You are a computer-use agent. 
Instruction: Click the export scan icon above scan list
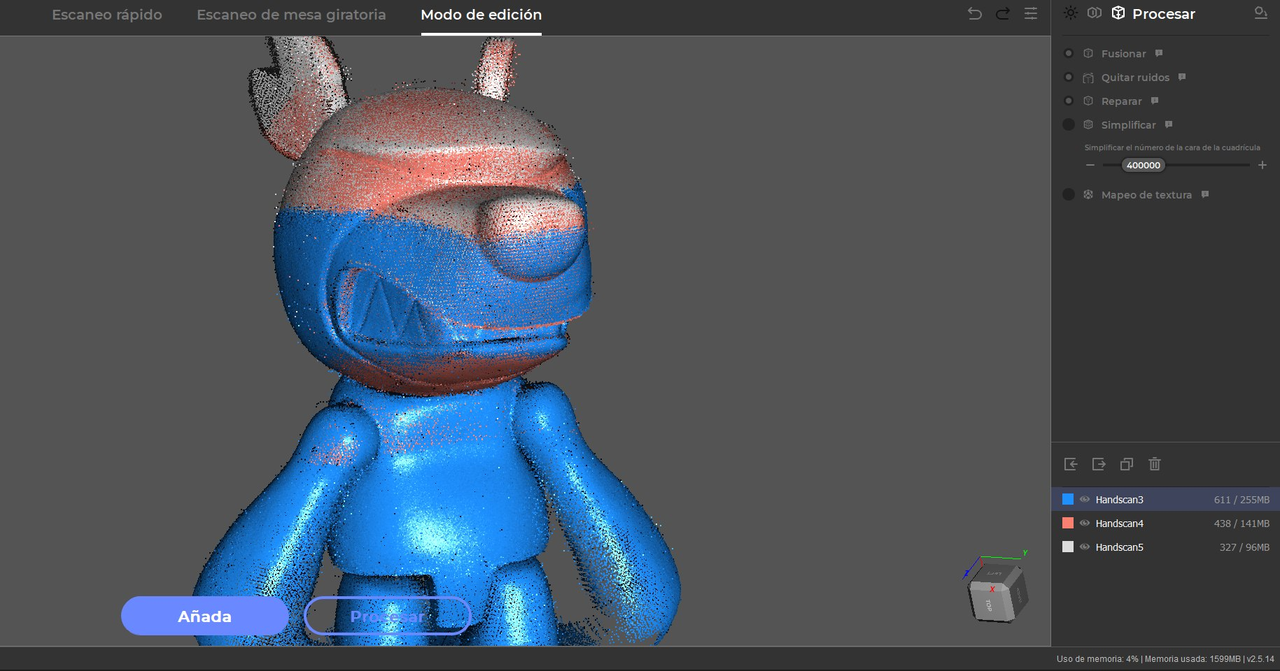pos(1099,464)
